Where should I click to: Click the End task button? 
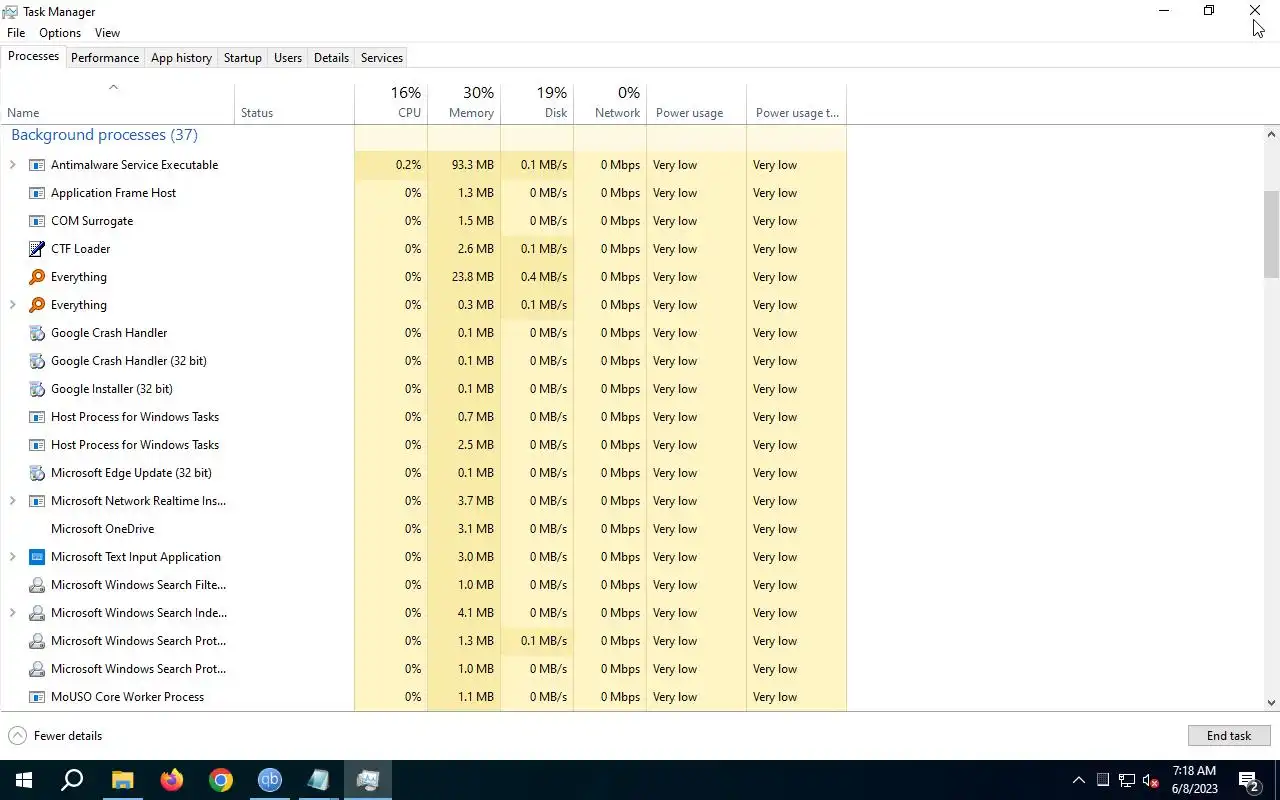point(1229,736)
